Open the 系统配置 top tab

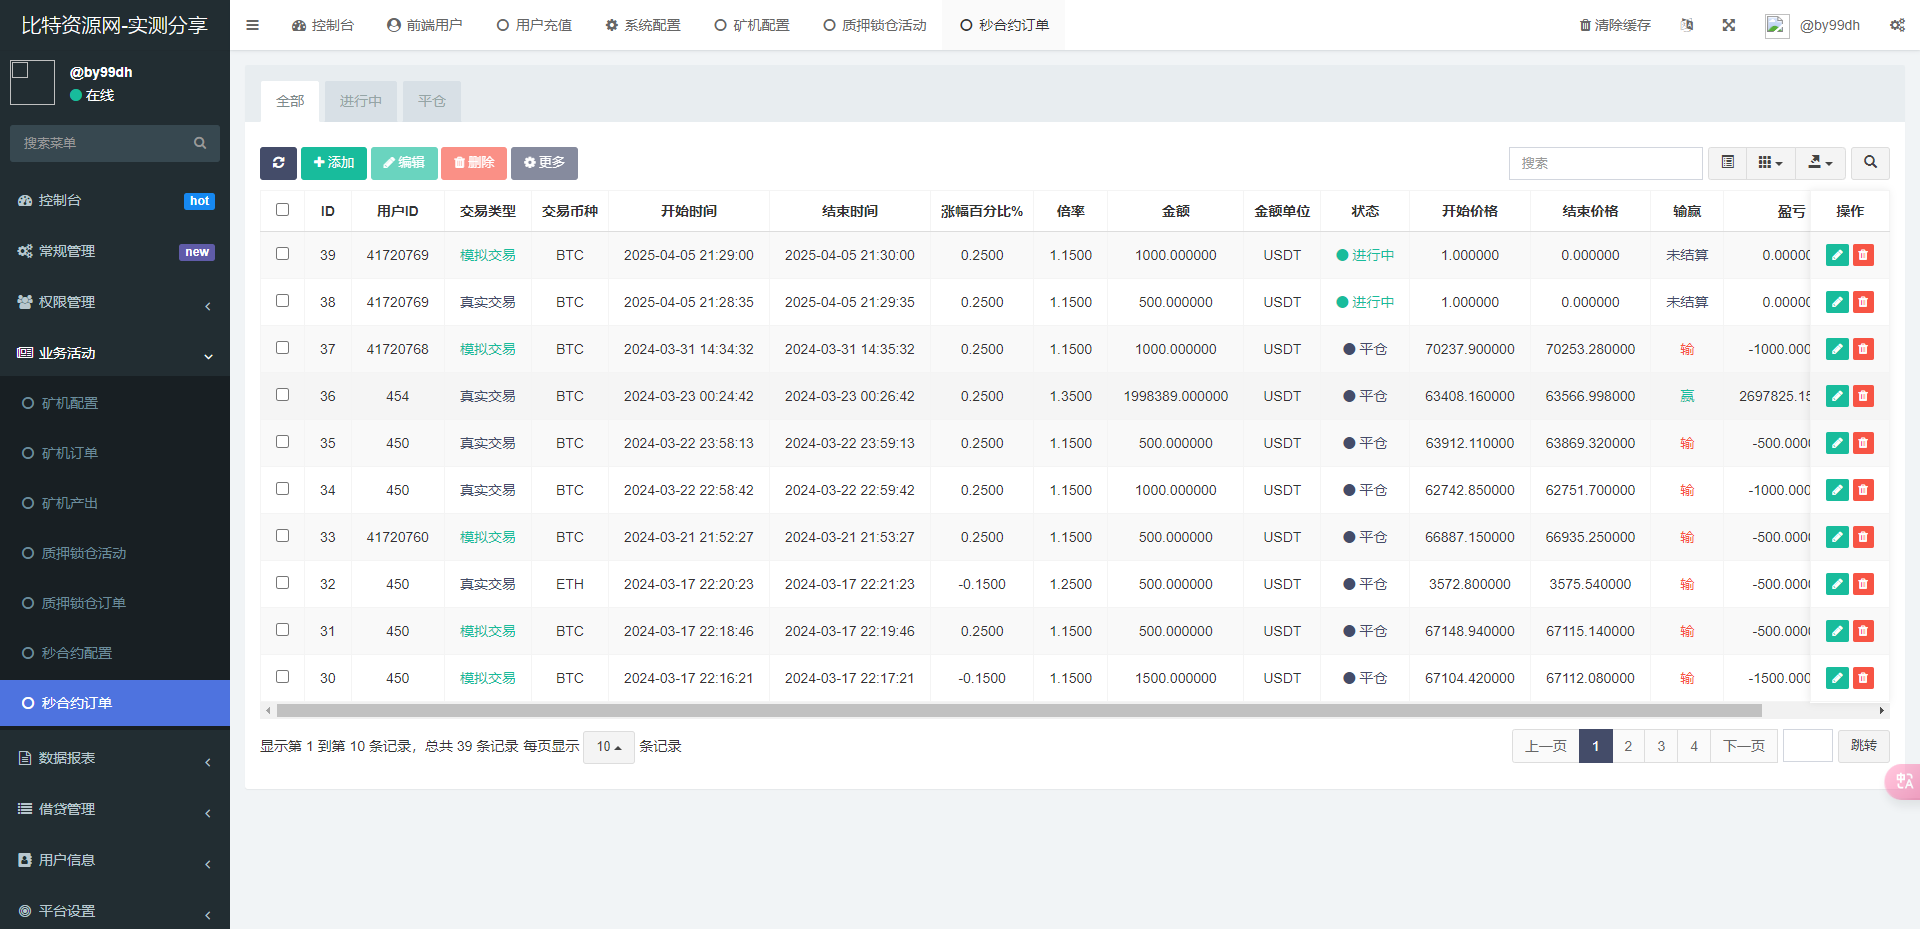click(x=642, y=25)
